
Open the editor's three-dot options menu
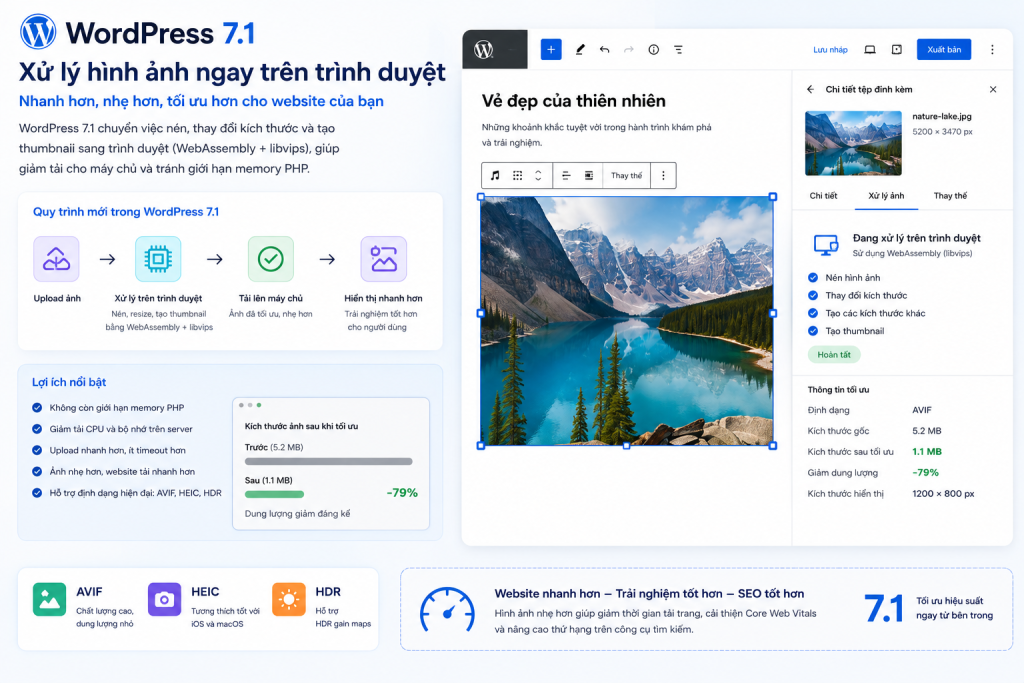(992, 50)
